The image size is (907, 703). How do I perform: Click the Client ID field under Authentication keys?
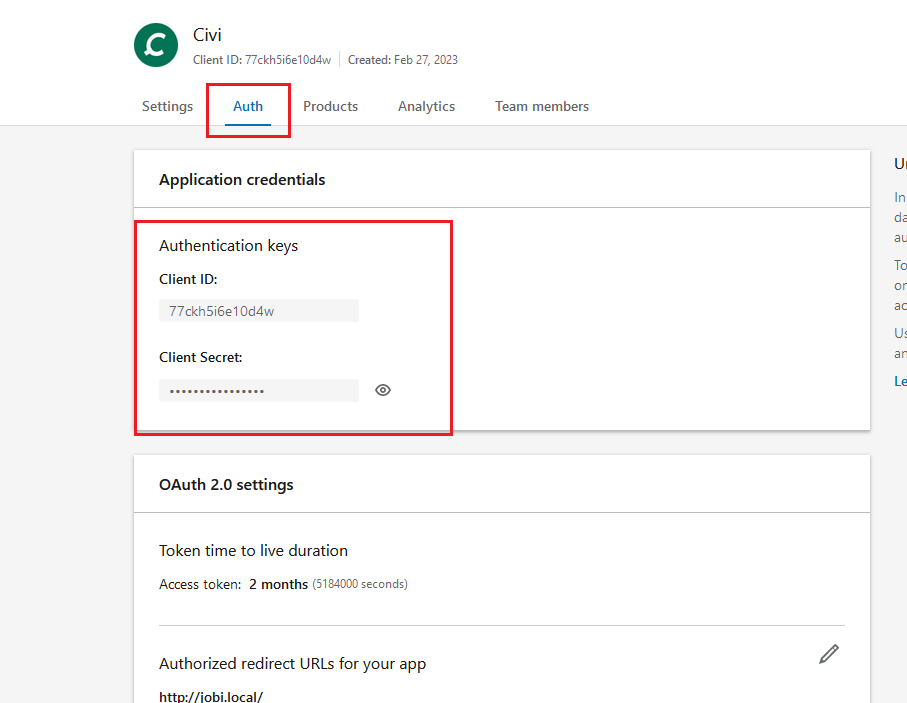(x=258, y=311)
